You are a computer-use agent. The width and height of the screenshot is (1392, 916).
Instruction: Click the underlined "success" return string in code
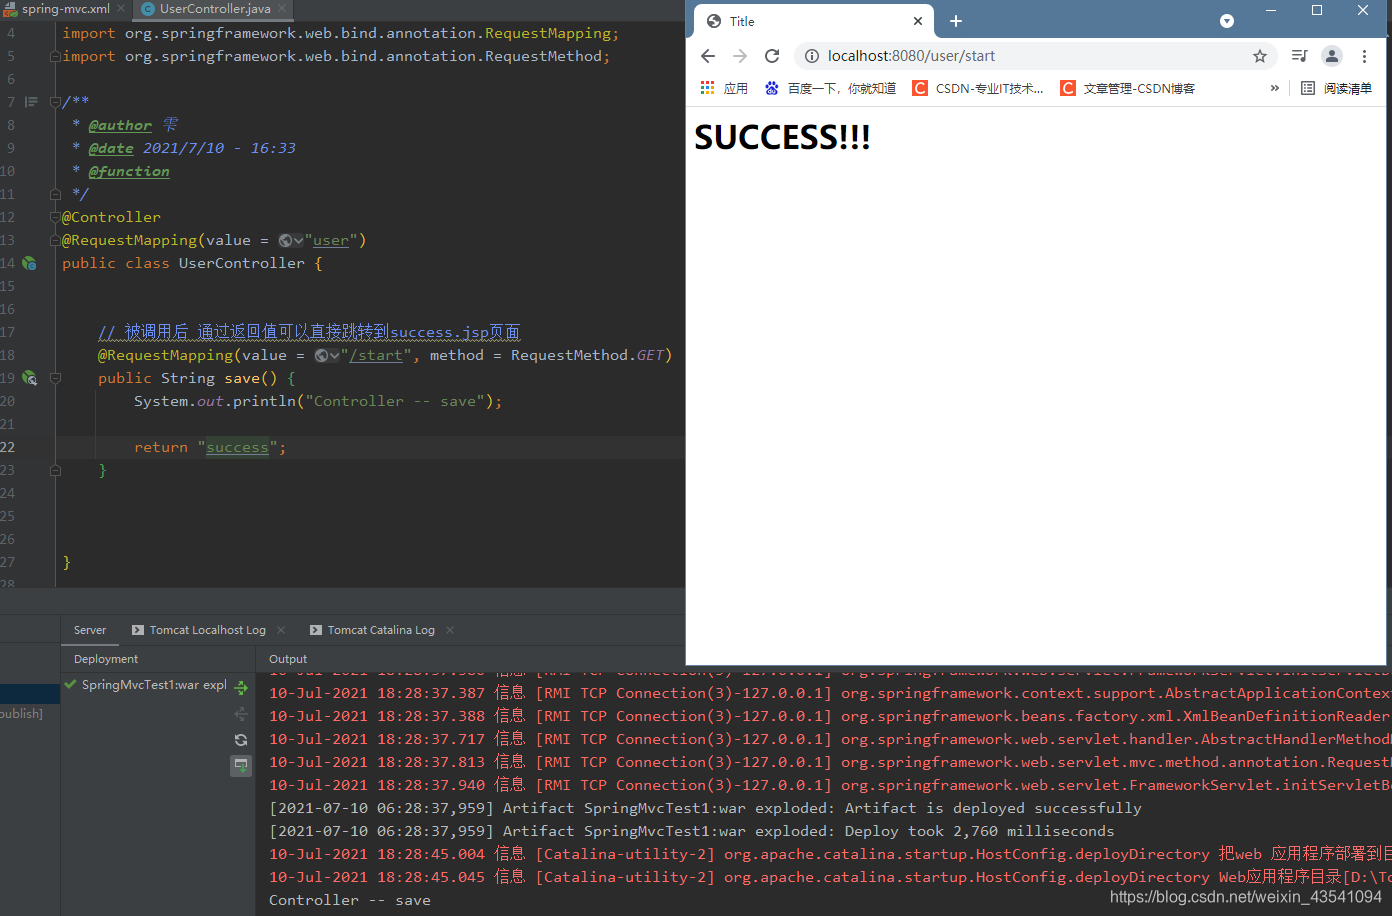click(x=237, y=447)
